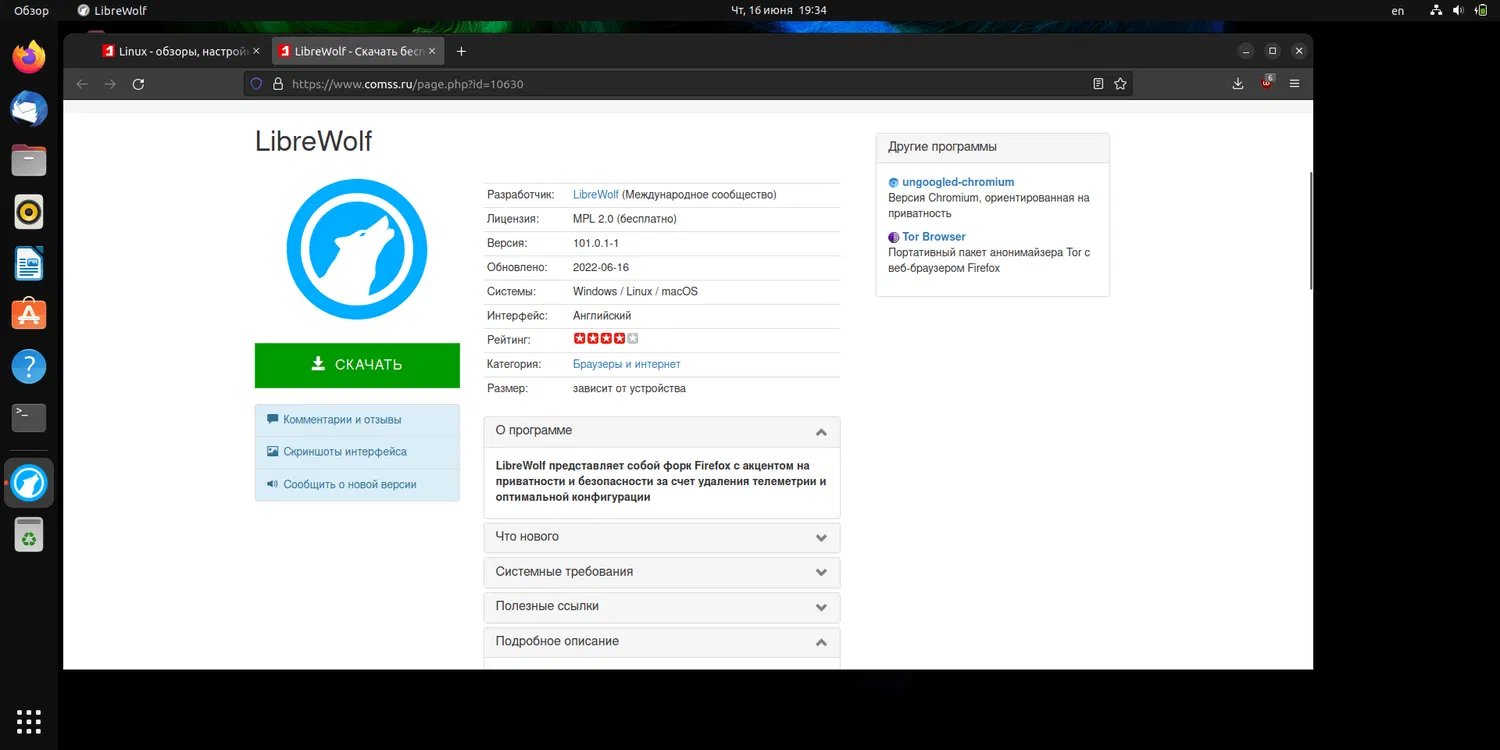Open the browser downloads panel
1500x750 pixels.
(1238, 84)
